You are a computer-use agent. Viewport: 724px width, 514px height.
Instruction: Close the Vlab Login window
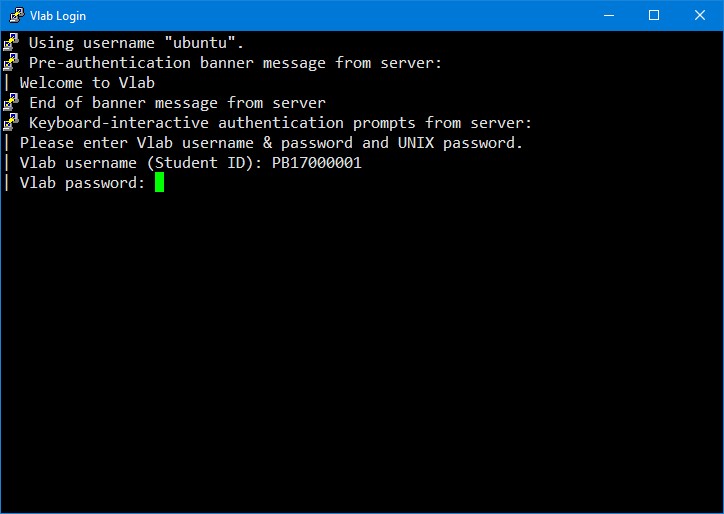(x=700, y=15)
